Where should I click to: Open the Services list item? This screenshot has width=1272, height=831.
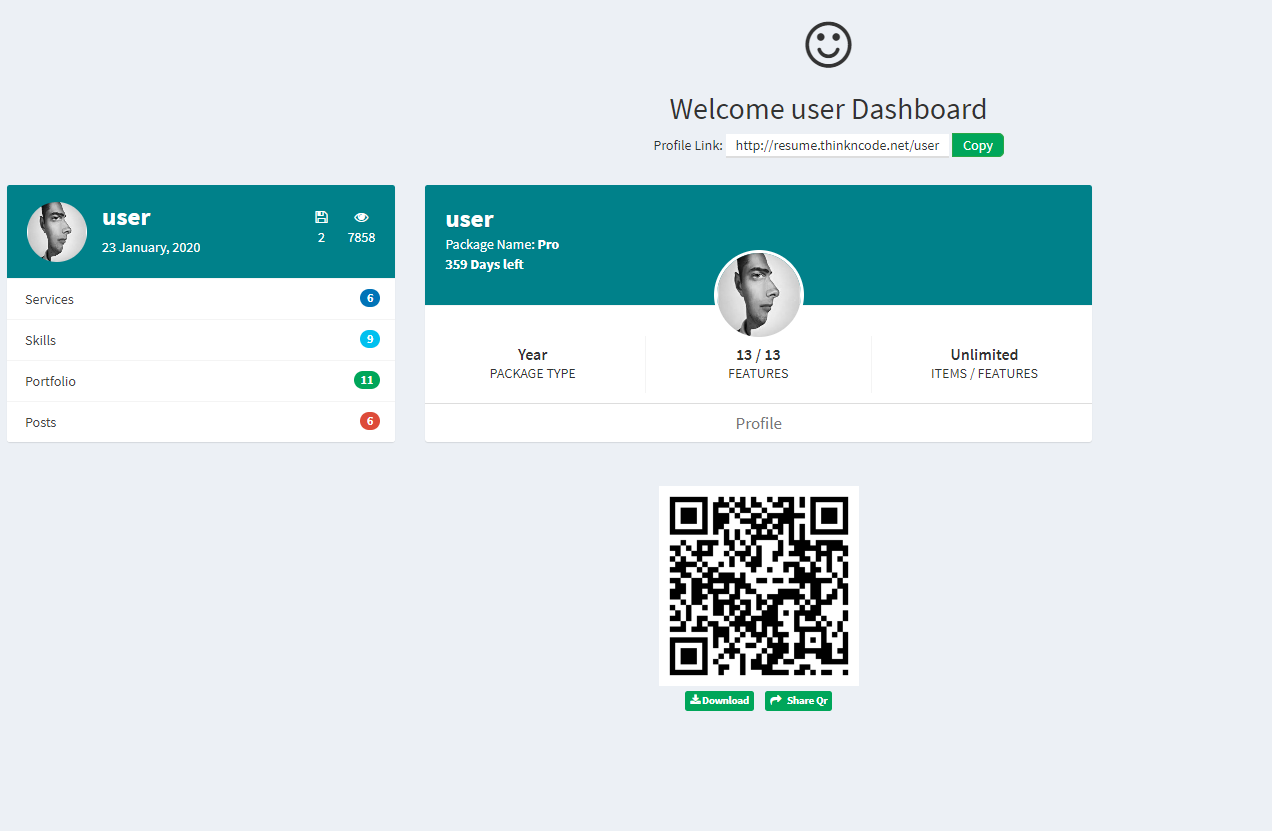click(201, 299)
